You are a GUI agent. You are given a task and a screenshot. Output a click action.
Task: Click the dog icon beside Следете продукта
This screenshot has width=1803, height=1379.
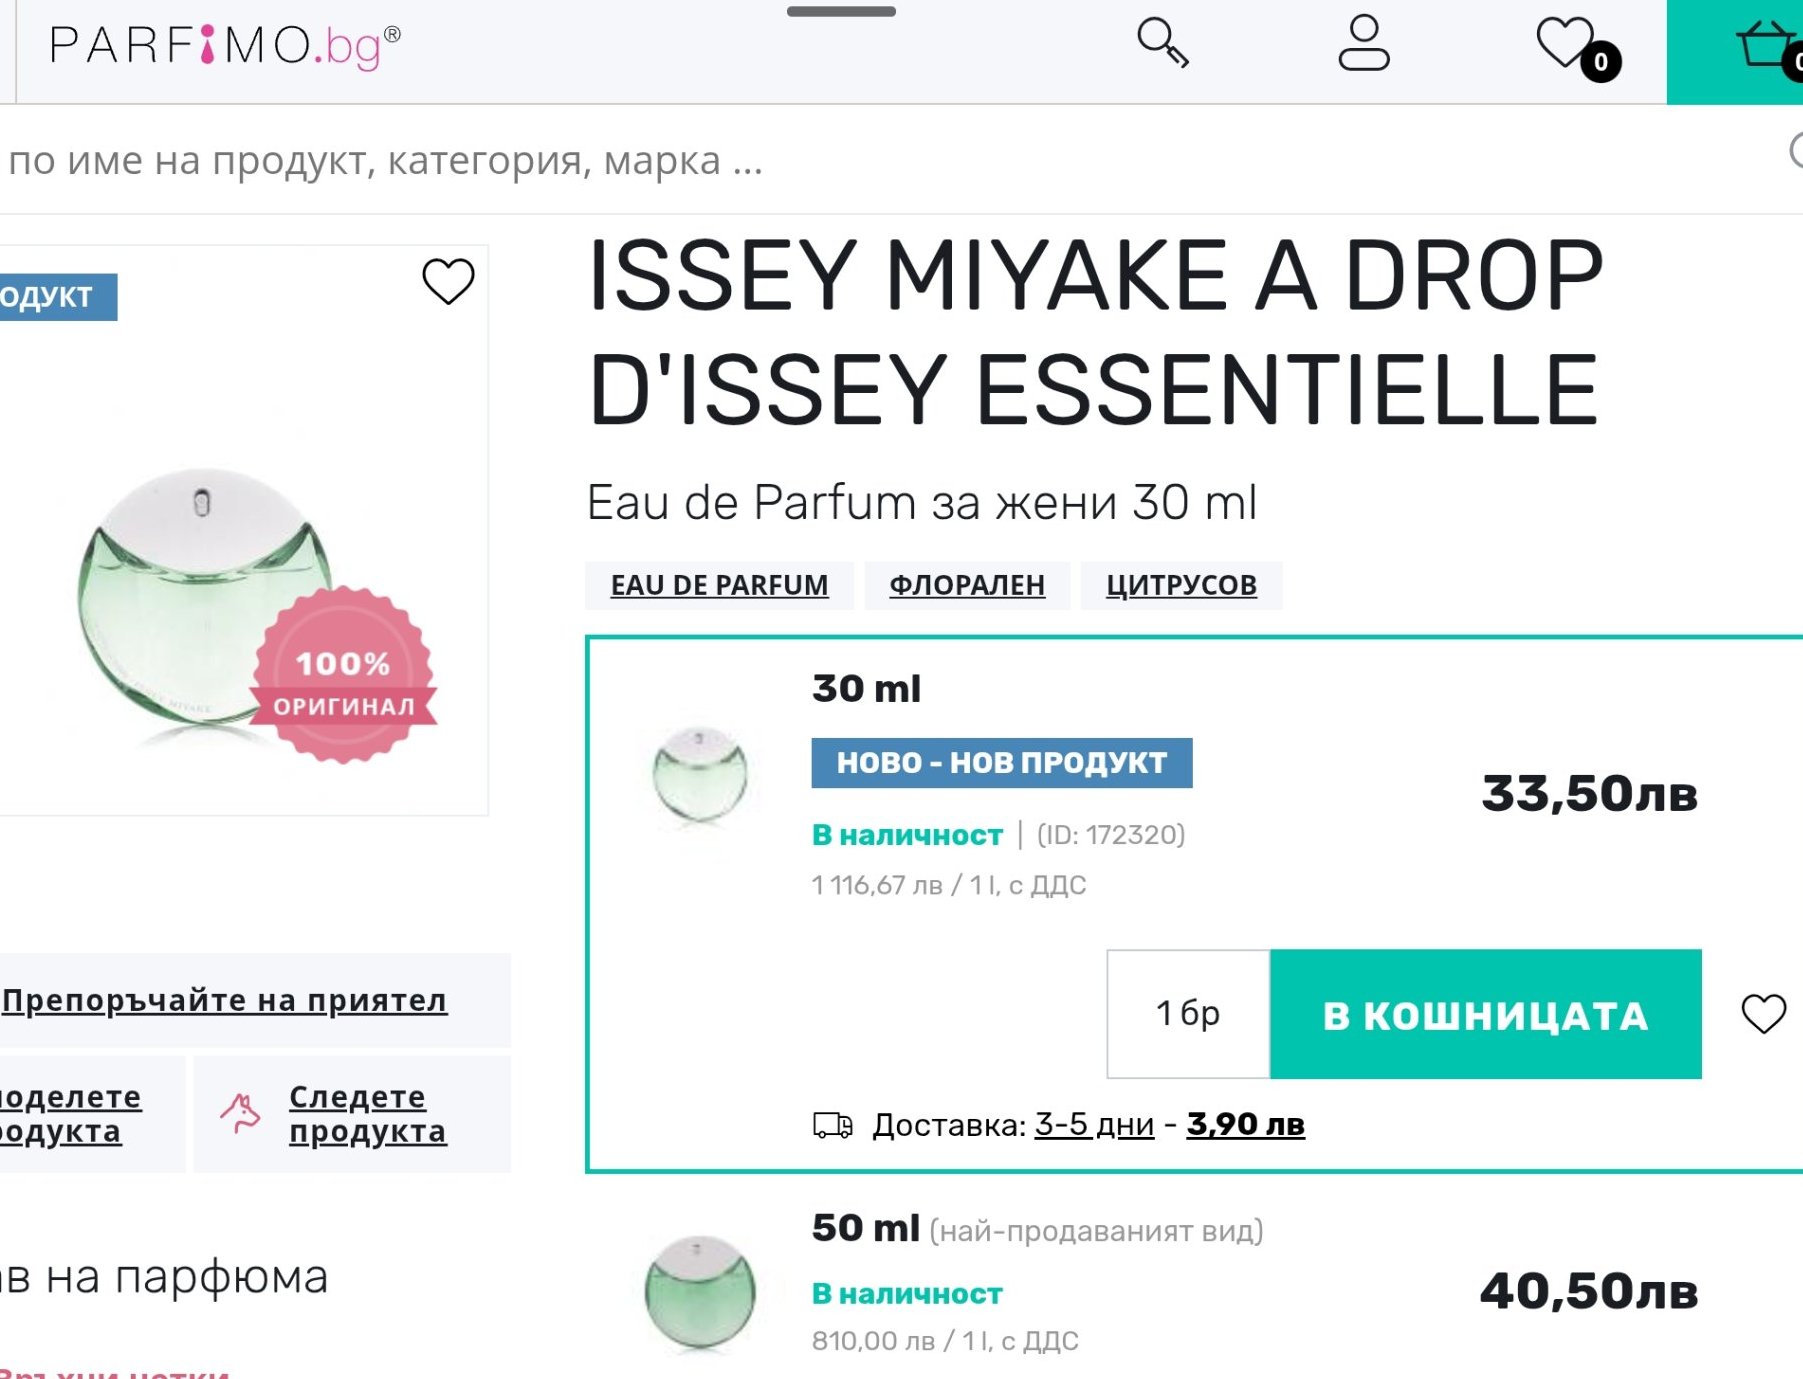[x=241, y=1113]
